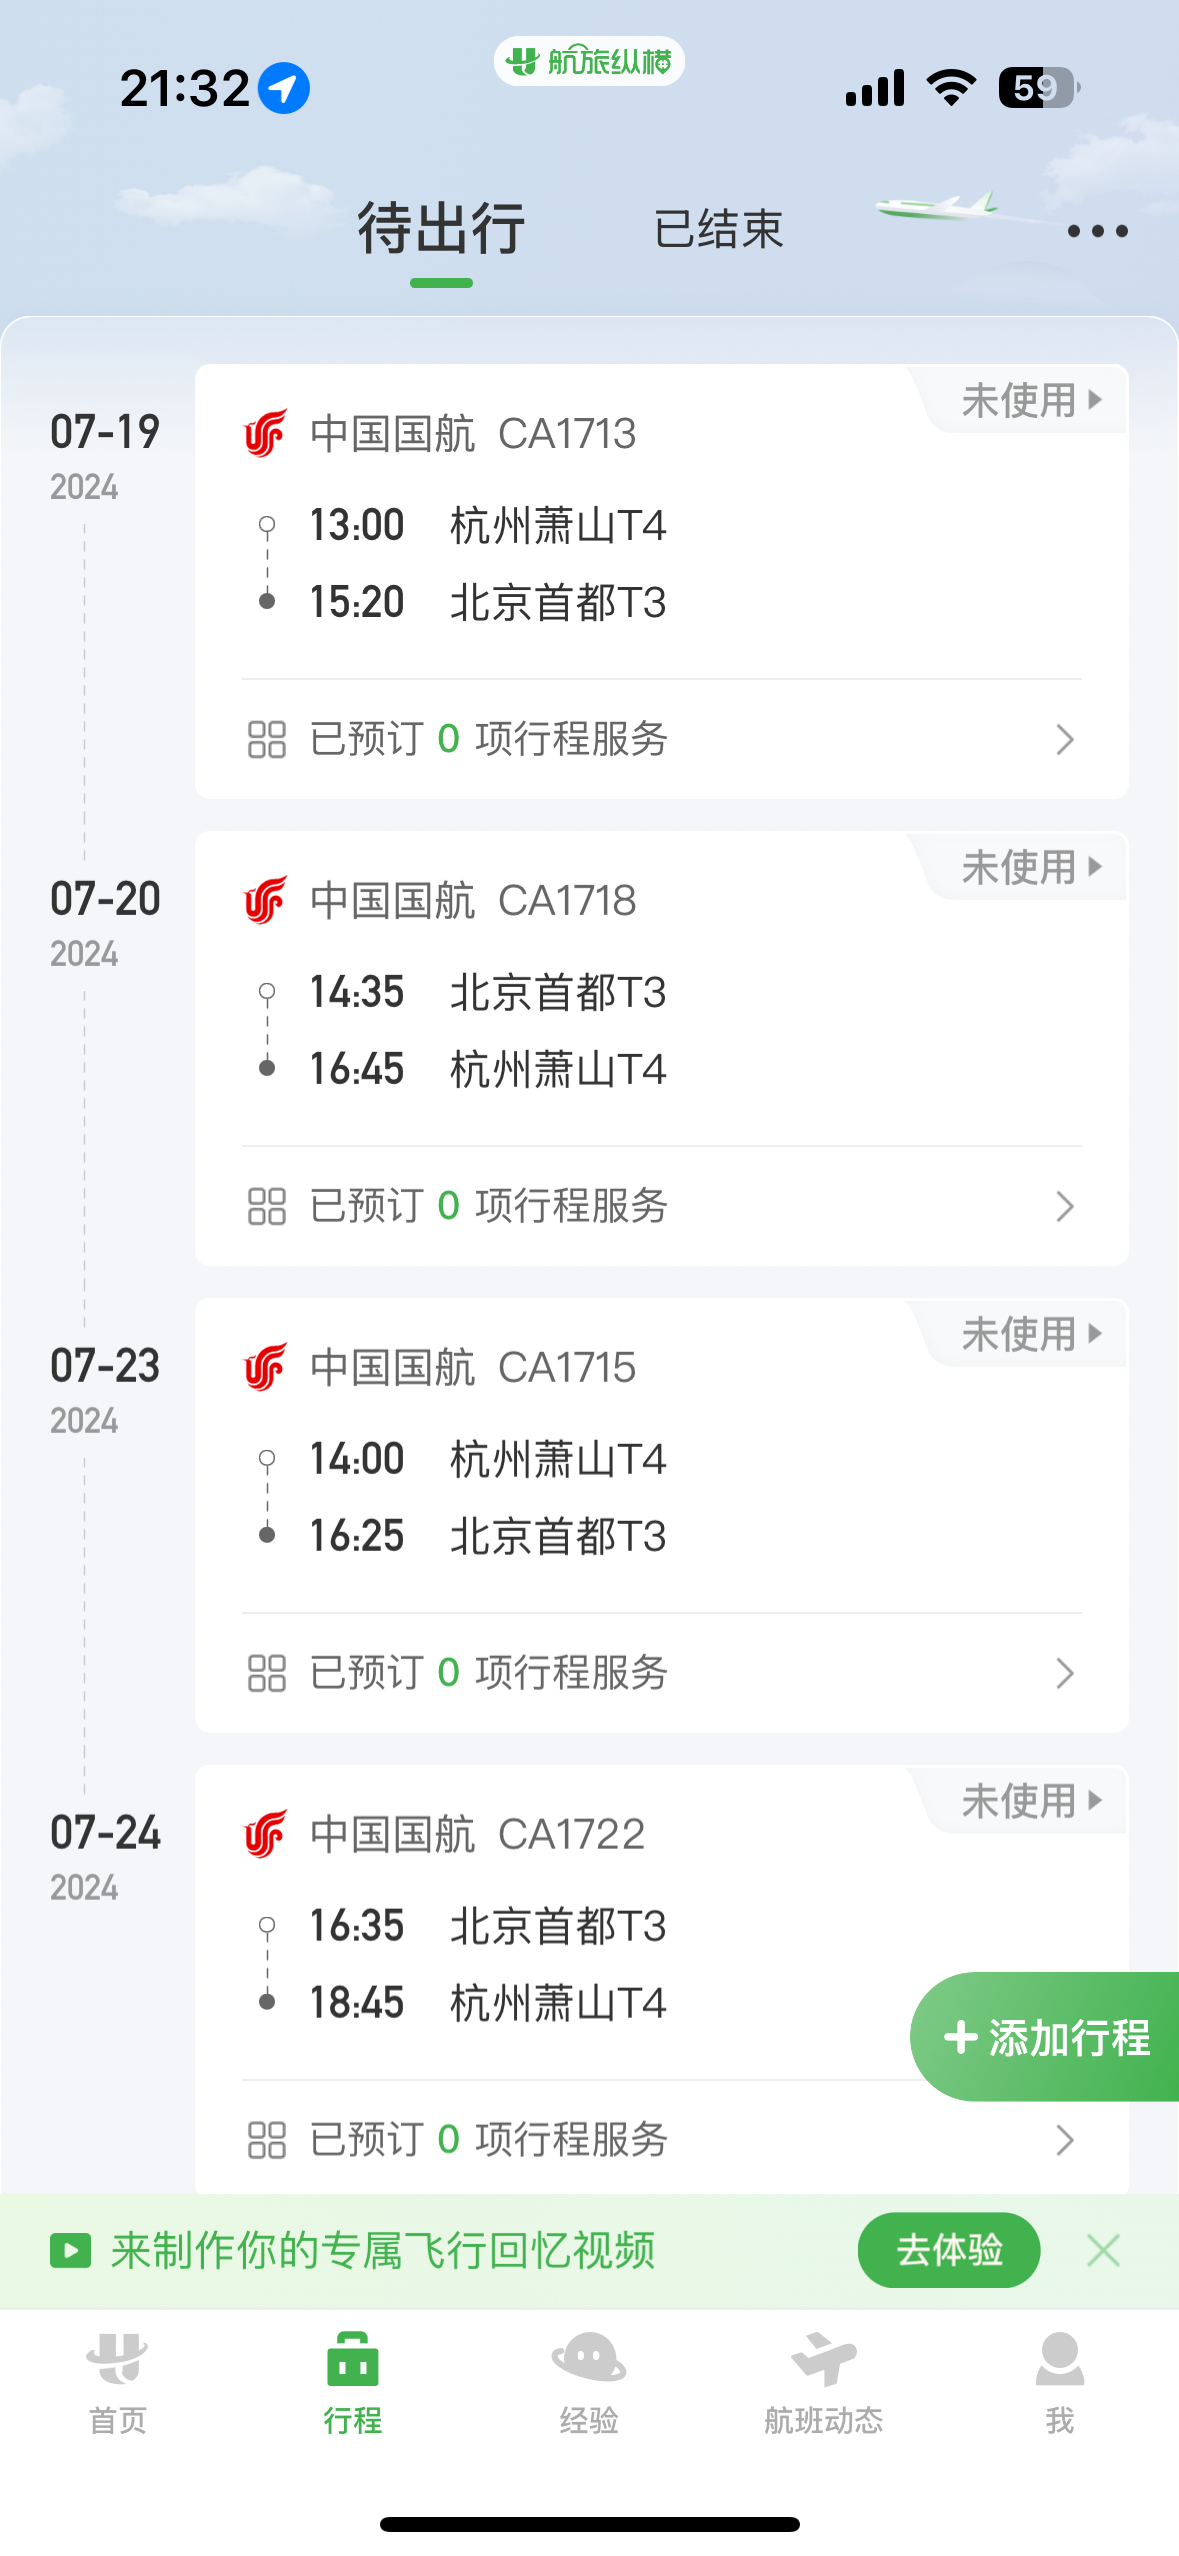The width and height of the screenshot is (1179, 2556).
Task: Dismiss the flight memory video banner
Action: pyautogui.click(x=1103, y=2251)
